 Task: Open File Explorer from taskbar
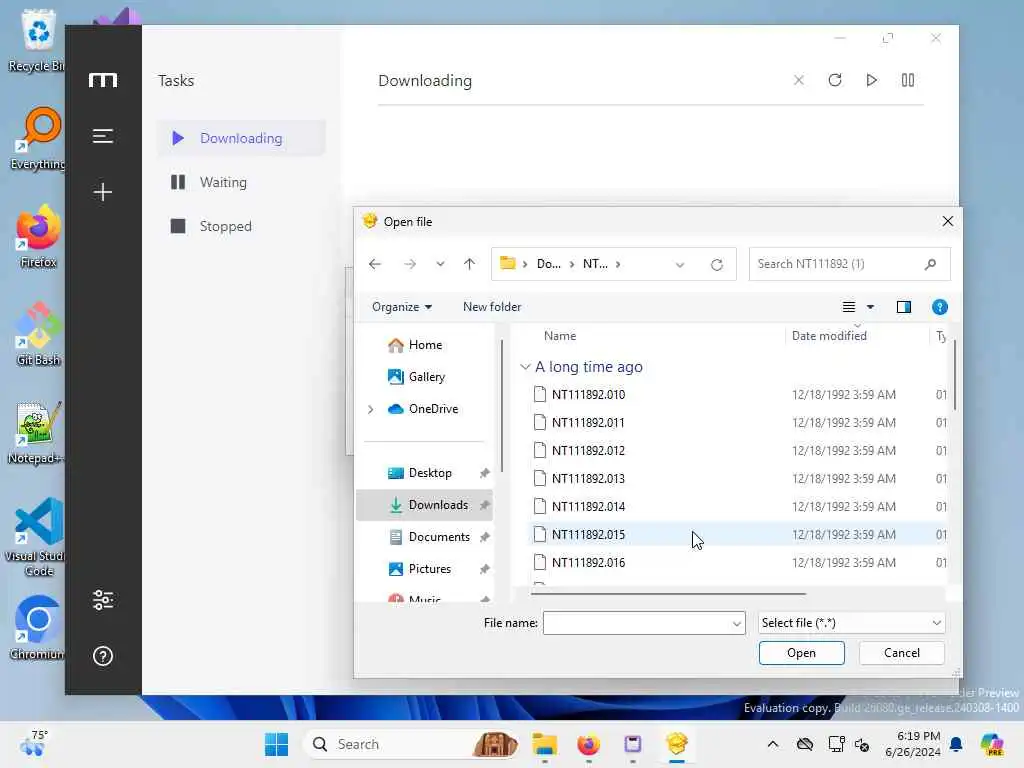point(544,744)
